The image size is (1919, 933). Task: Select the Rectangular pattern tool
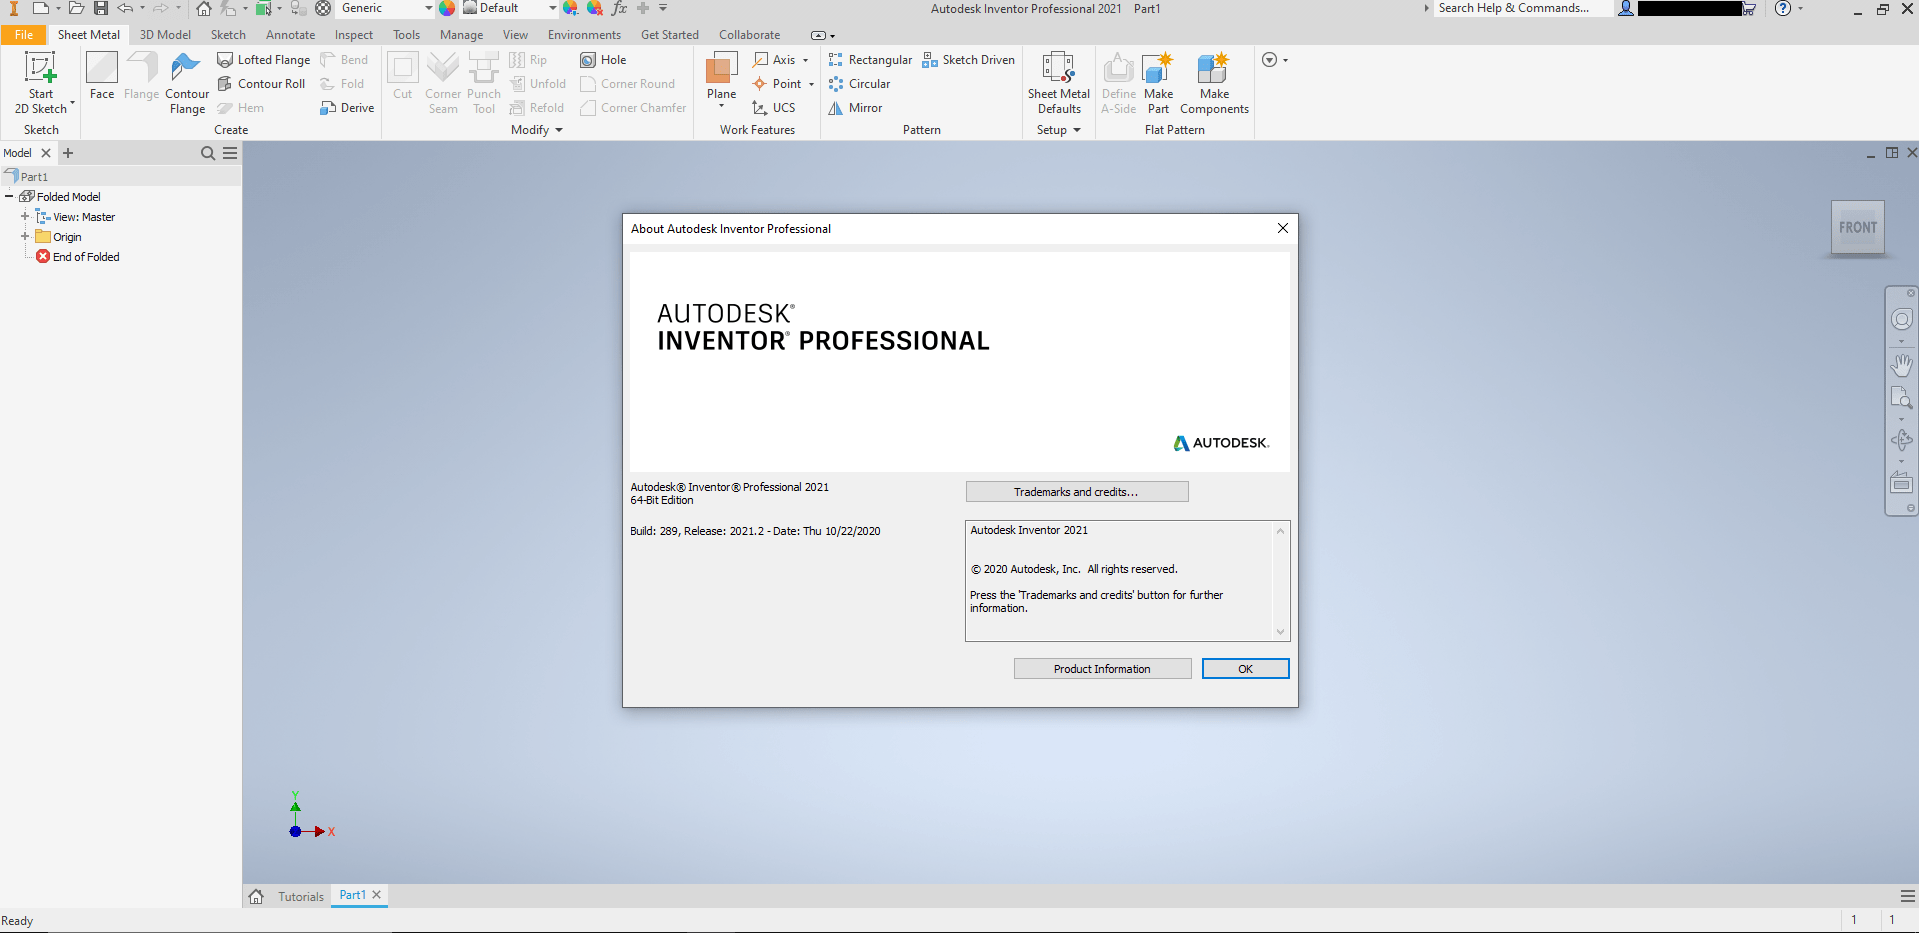870,60
